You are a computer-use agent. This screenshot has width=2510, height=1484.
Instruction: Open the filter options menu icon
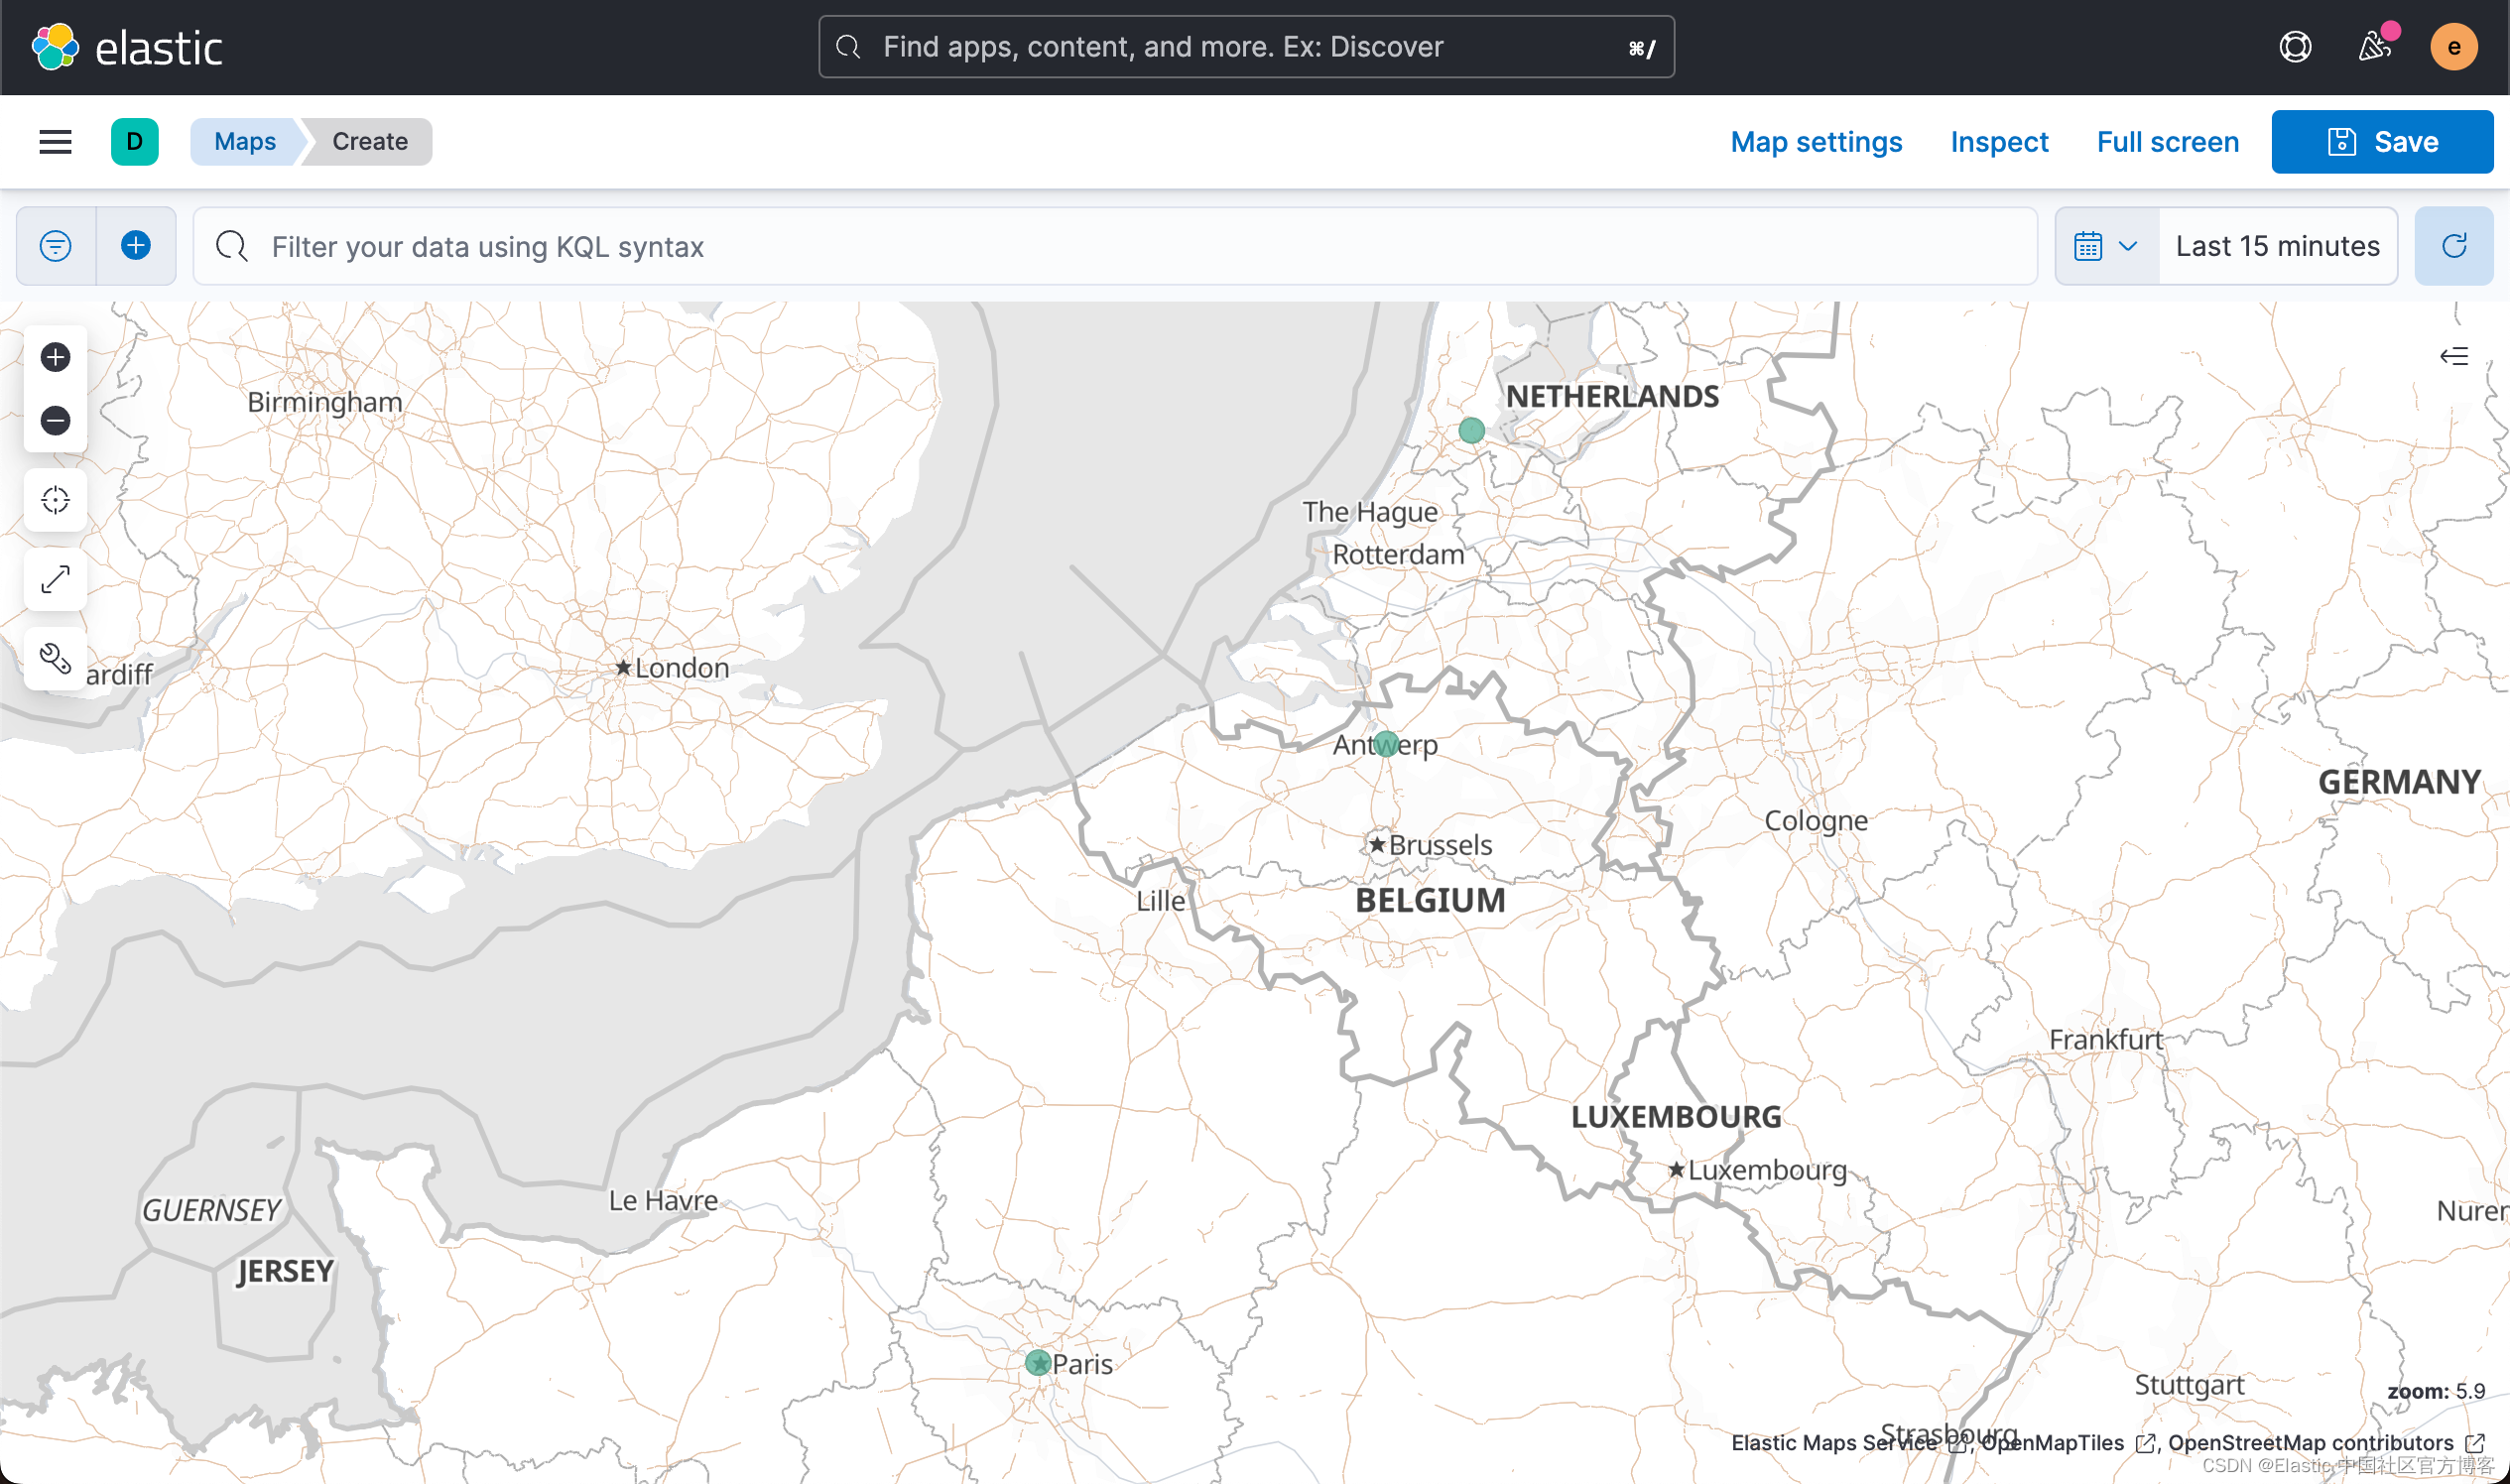[x=56, y=246]
